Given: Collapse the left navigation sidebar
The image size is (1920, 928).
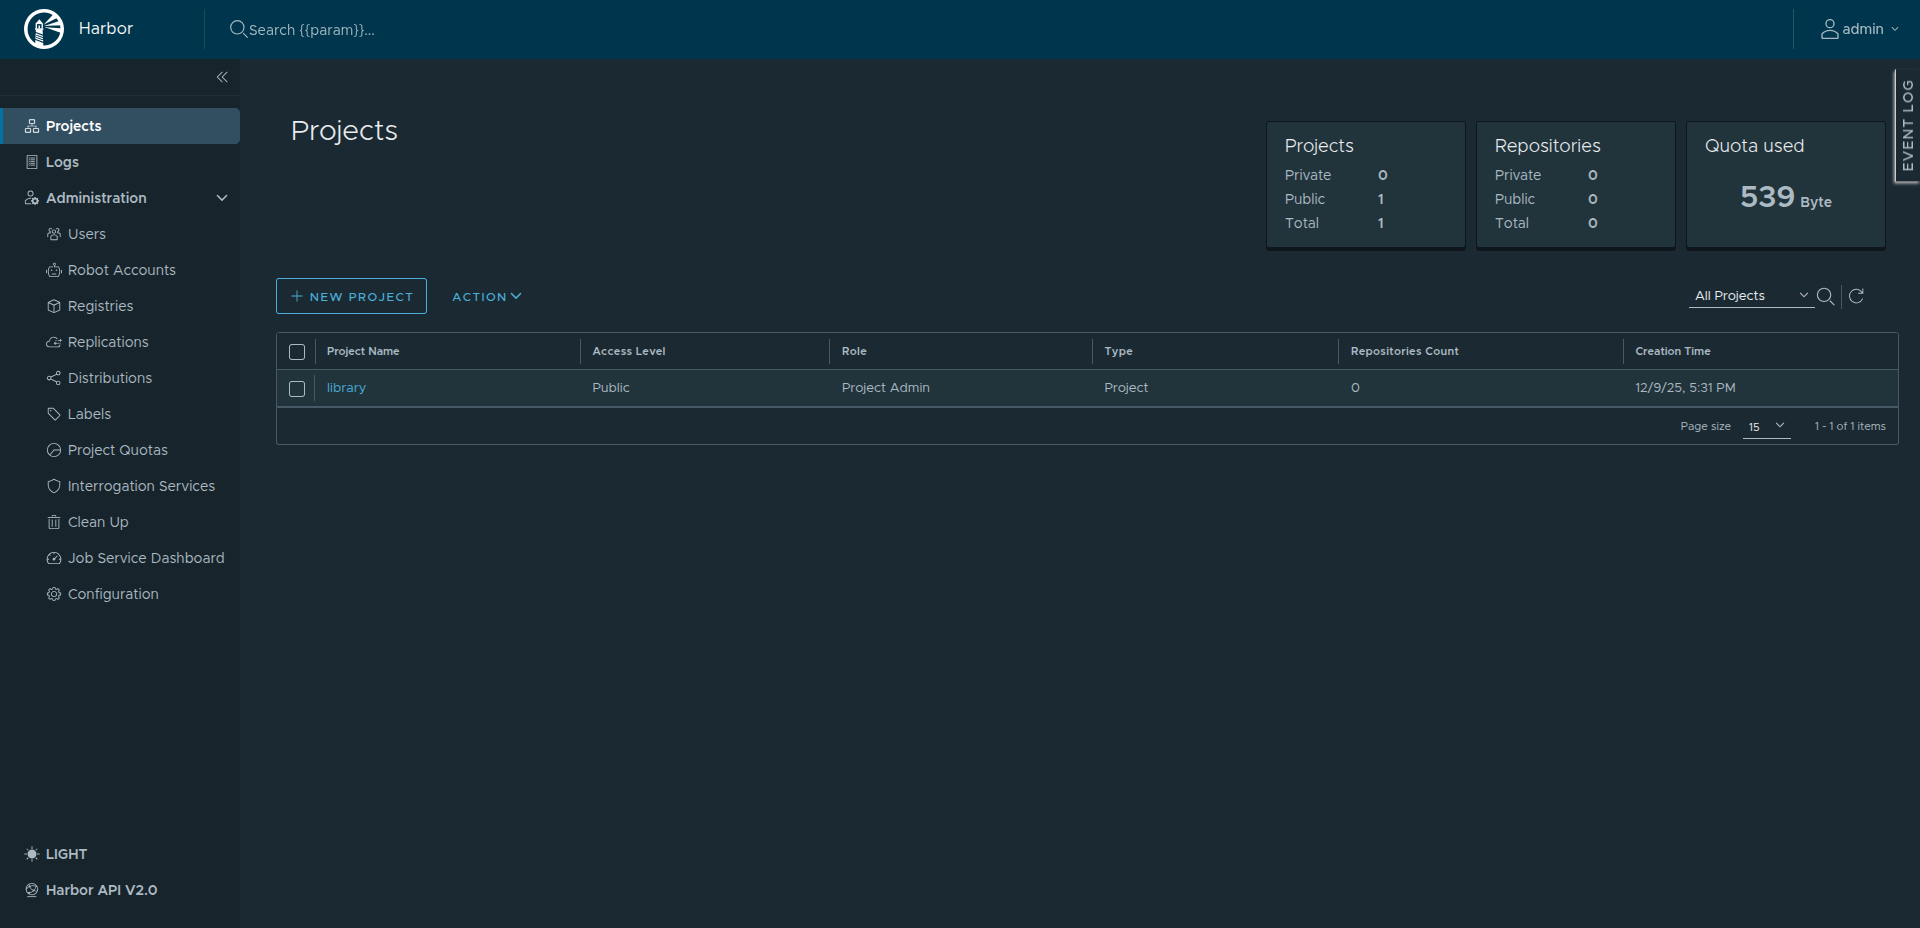Looking at the screenshot, I should (x=222, y=77).
